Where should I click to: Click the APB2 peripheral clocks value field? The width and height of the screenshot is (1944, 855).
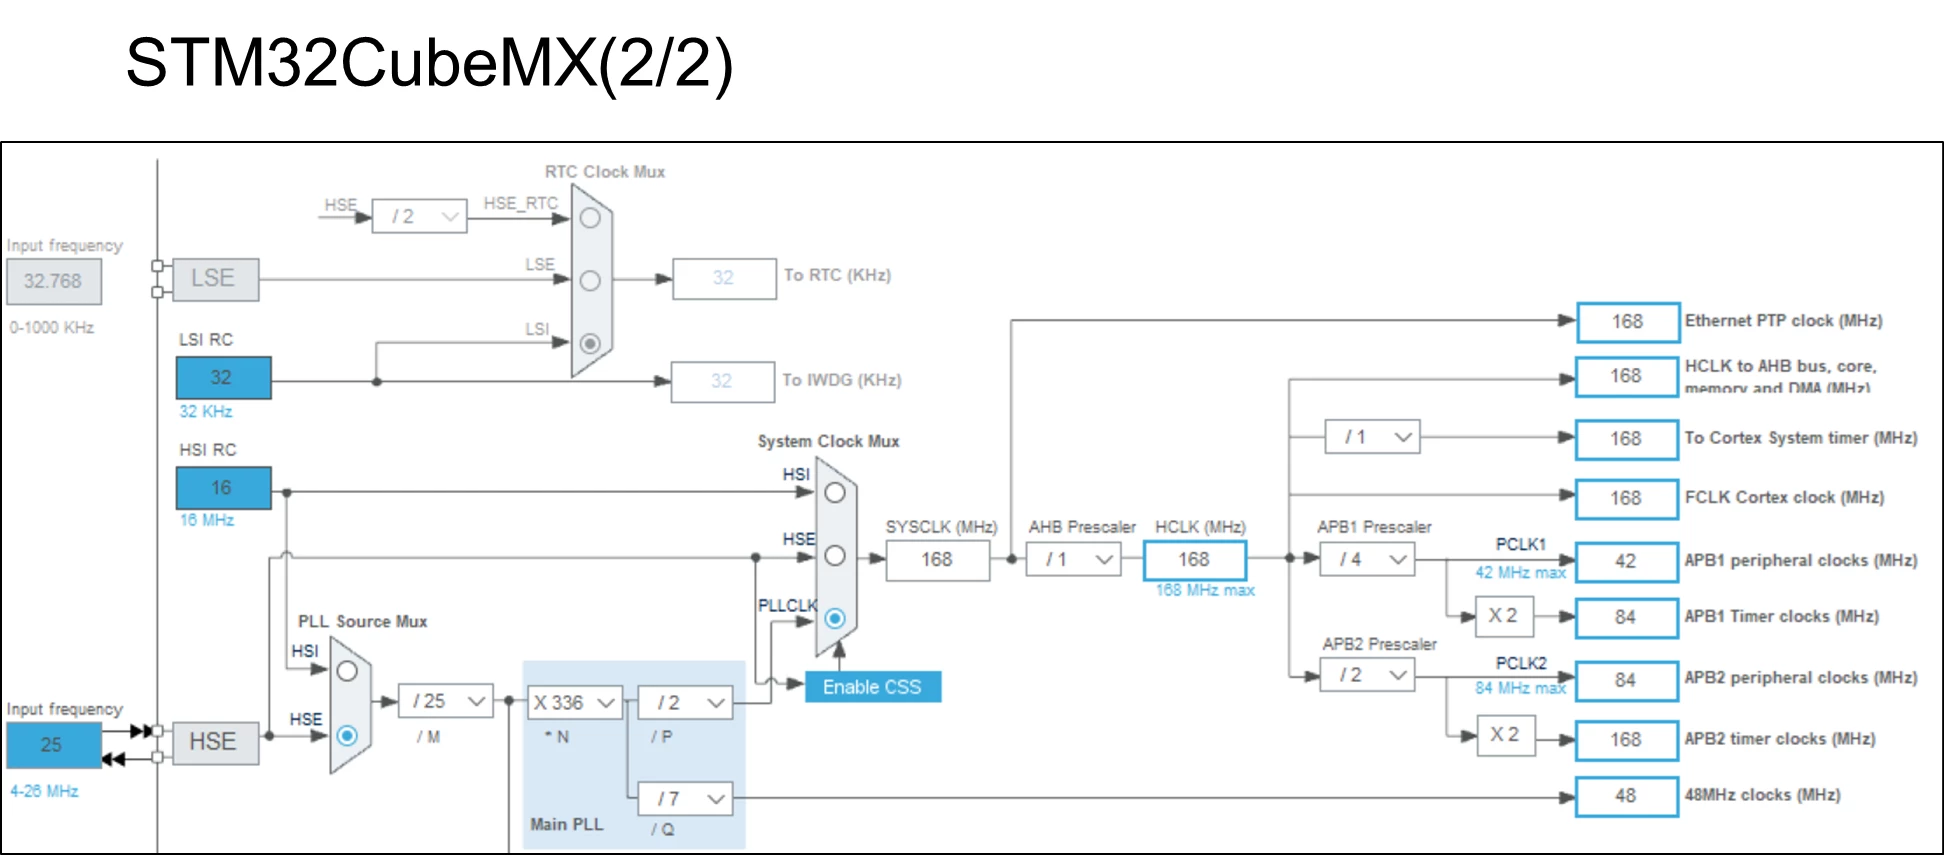click(x=1627, y=681)
